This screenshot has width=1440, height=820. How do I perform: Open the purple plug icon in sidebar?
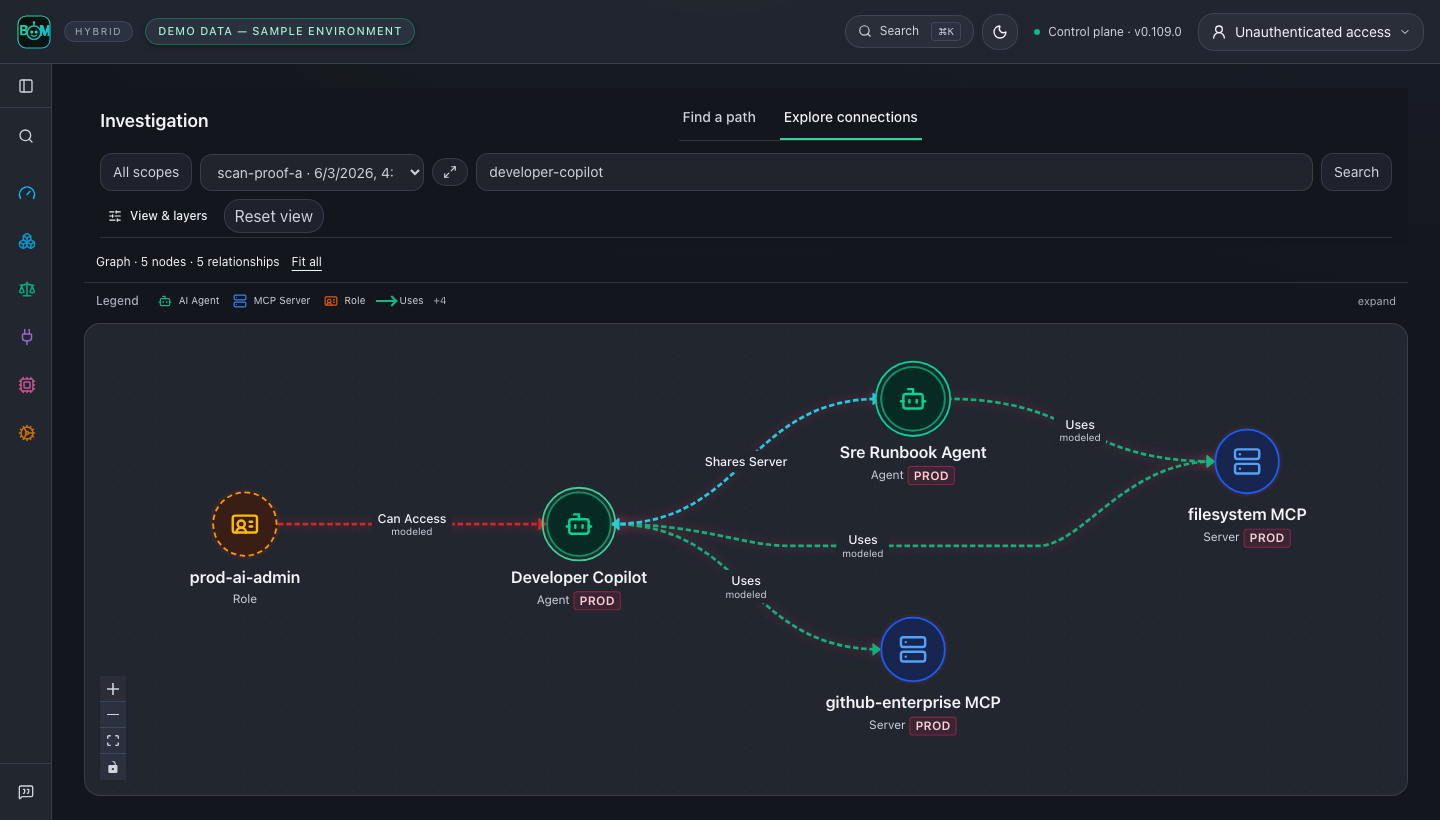[27, 337]
